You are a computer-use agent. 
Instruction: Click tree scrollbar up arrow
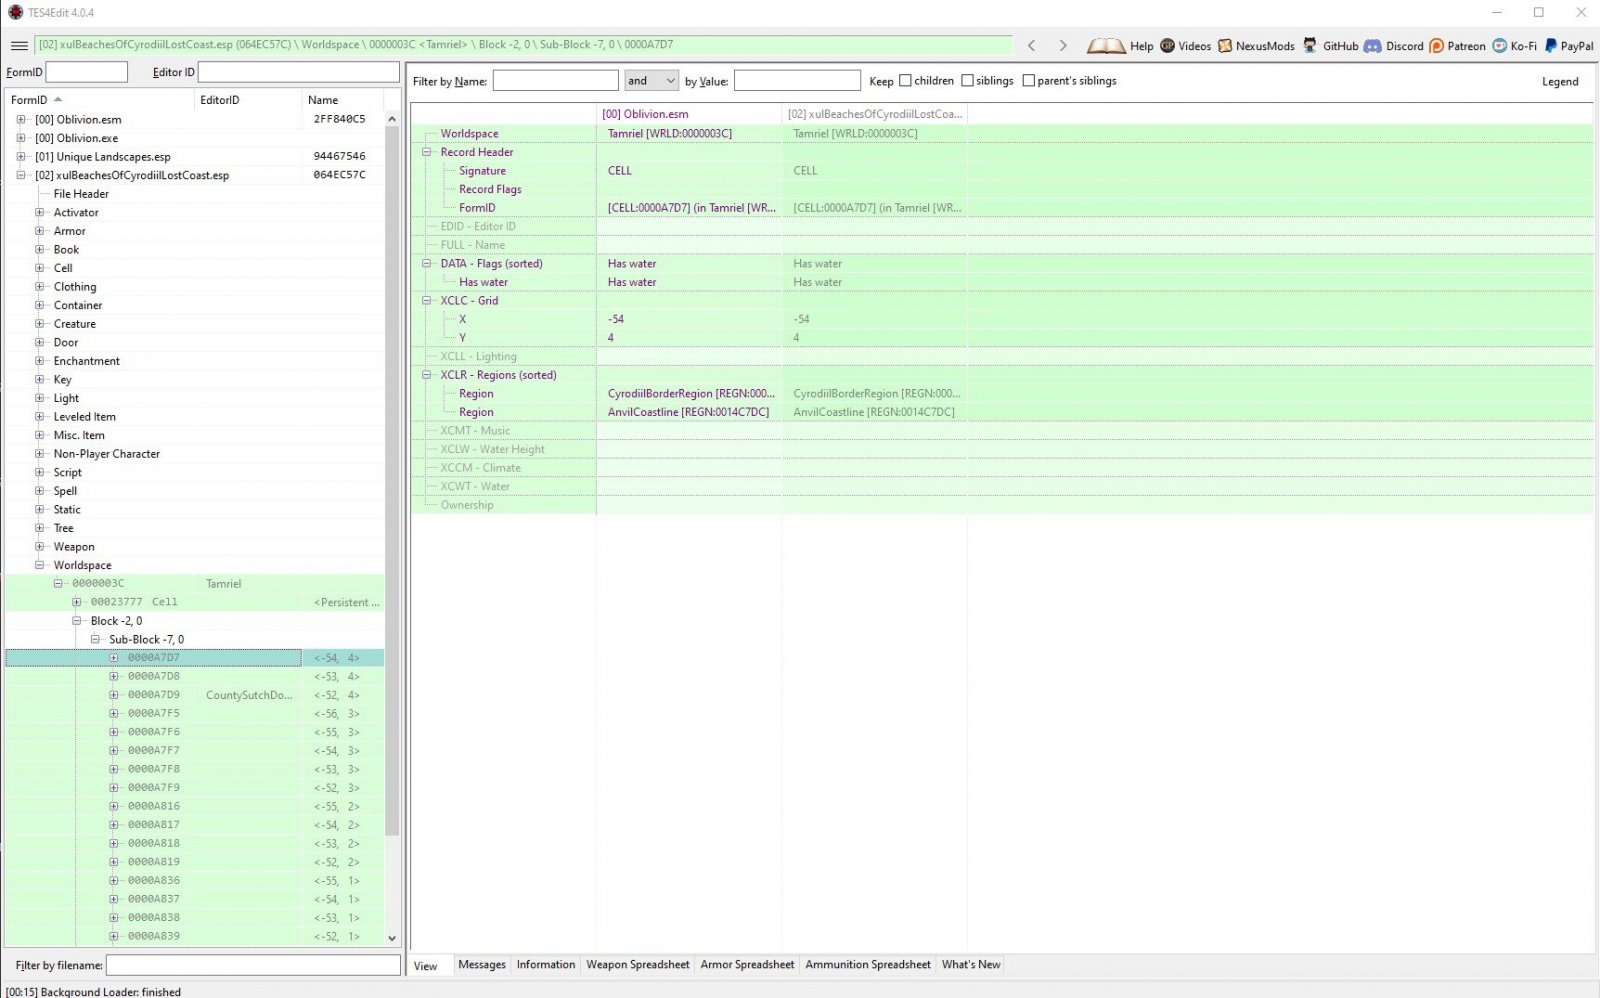pyautogui.click(x=392, y=119)
